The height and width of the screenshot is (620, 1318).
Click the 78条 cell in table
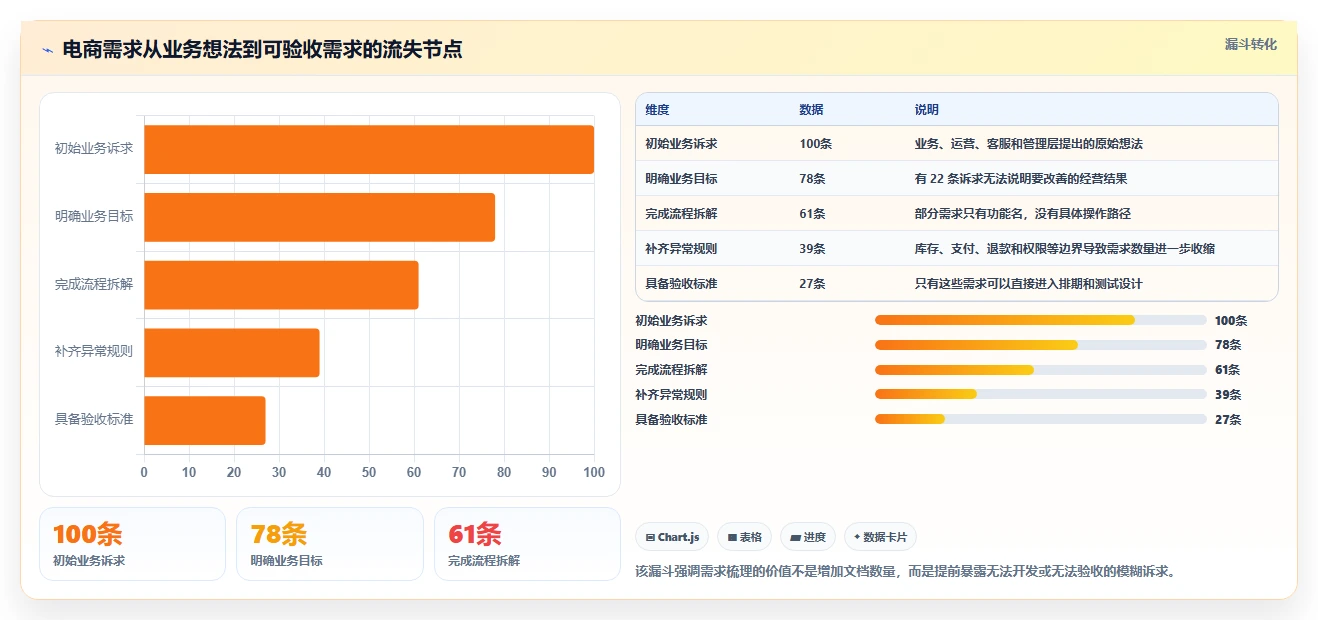click(x=812, y=179)
